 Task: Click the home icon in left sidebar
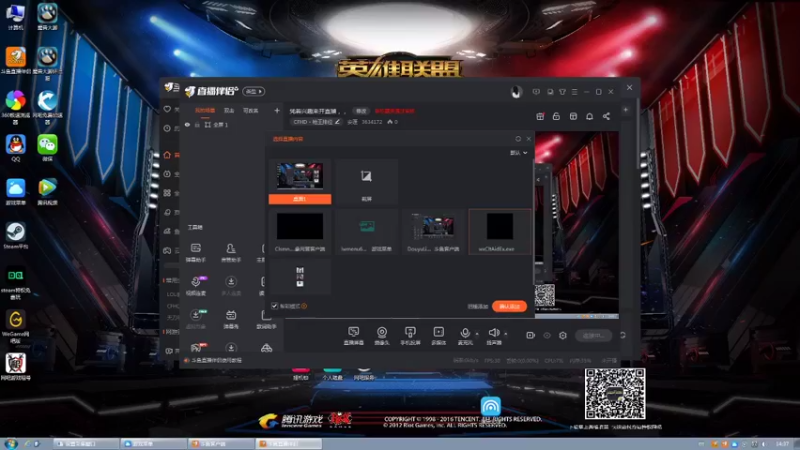point(167,155)
